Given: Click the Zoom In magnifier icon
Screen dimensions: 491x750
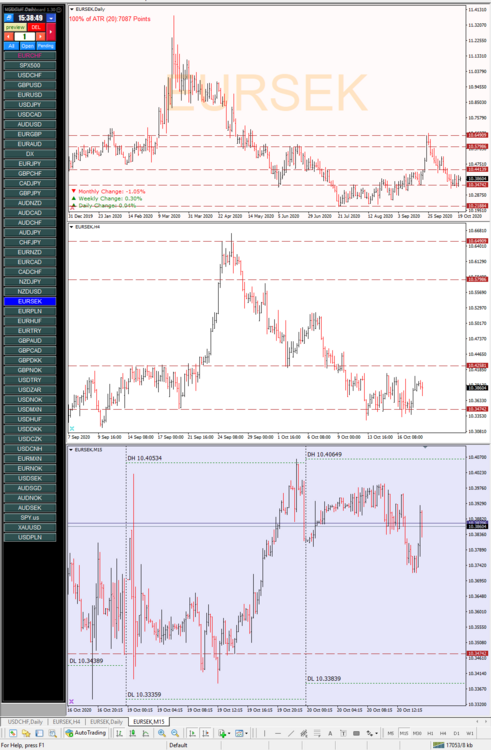Looking at the screenshot, I should click(x=162, y=733).
